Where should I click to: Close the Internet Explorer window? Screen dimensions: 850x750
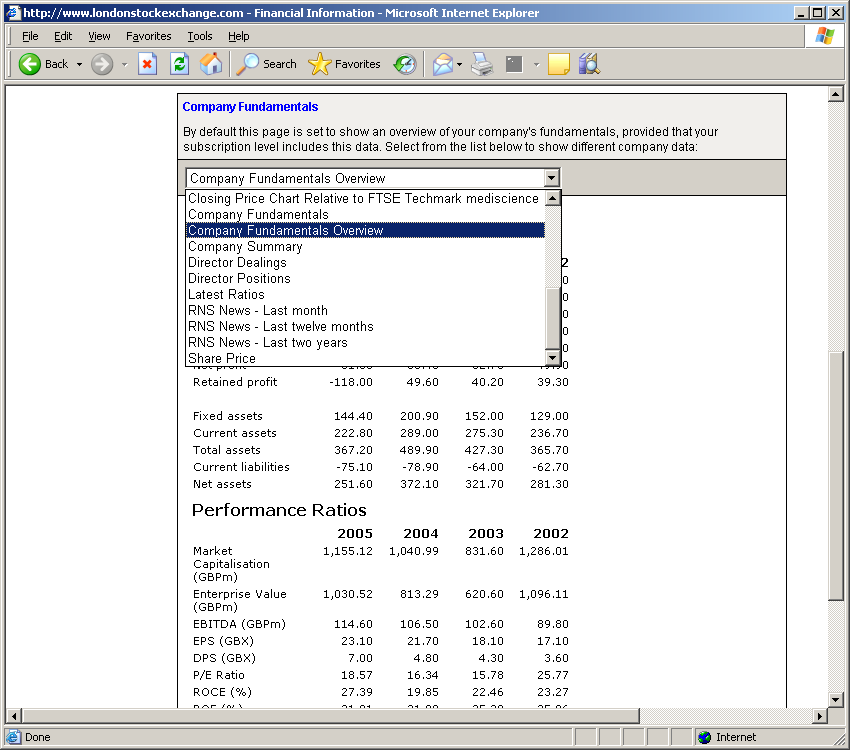point(836,12)
